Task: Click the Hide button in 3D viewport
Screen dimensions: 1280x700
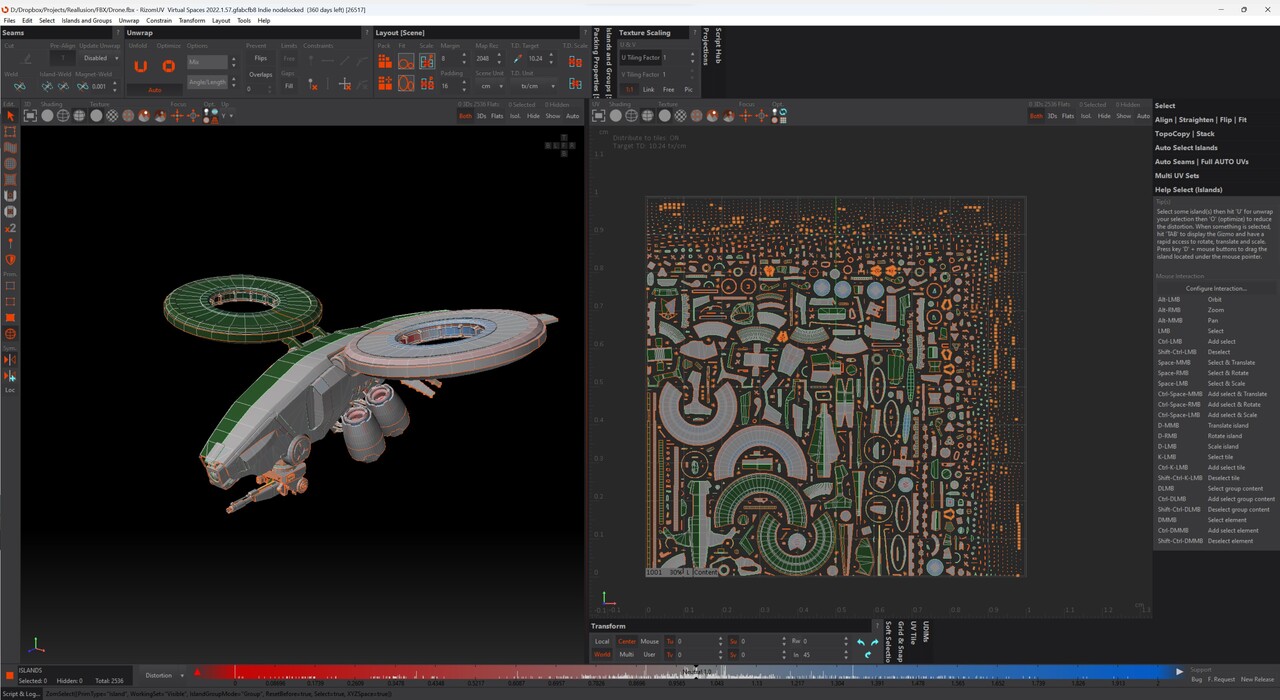Action: pyautogui.click(x=533, y=116)
